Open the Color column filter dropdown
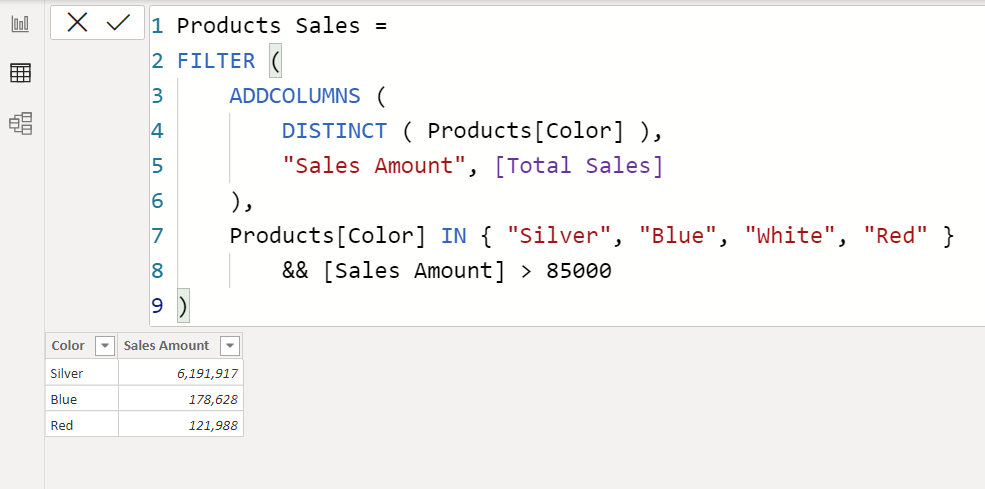 [104, 346]
